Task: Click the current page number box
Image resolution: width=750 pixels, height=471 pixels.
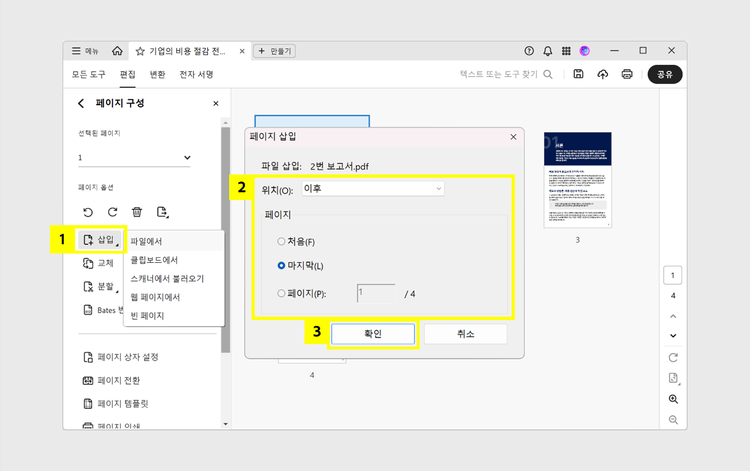Action: pos(673,275)
